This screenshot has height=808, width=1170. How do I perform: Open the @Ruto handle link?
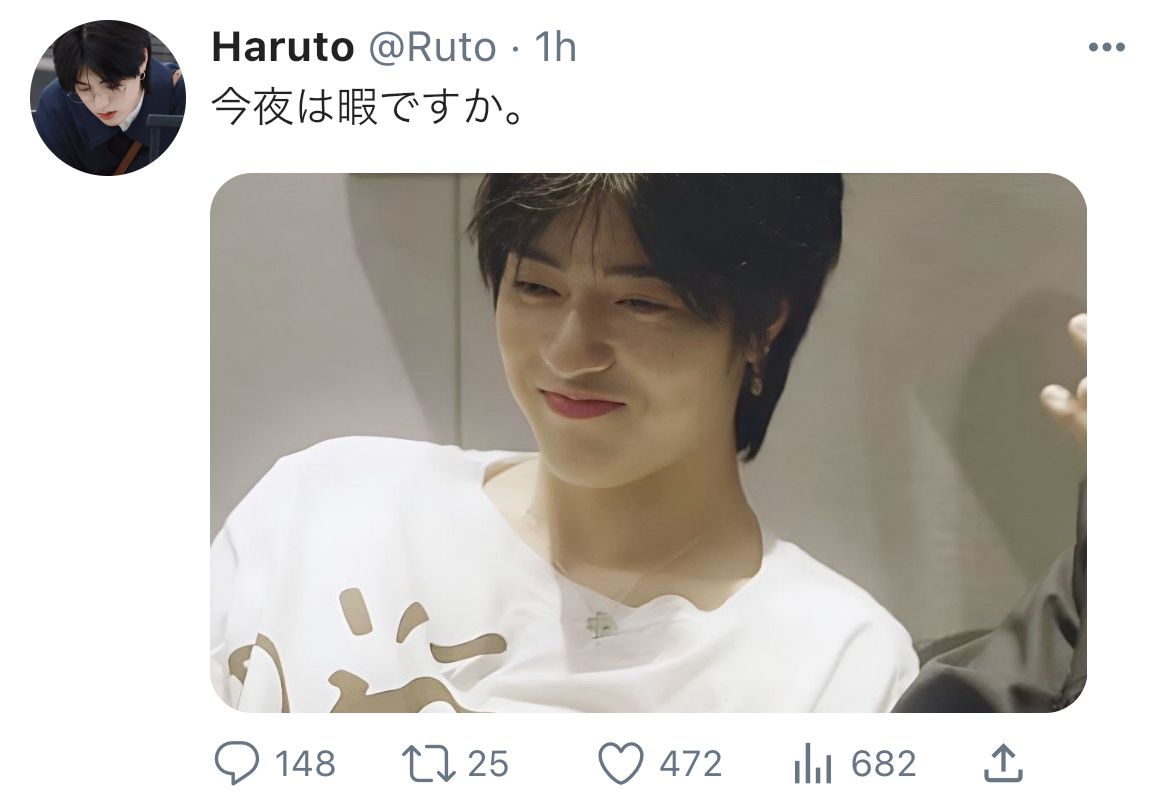433,48
